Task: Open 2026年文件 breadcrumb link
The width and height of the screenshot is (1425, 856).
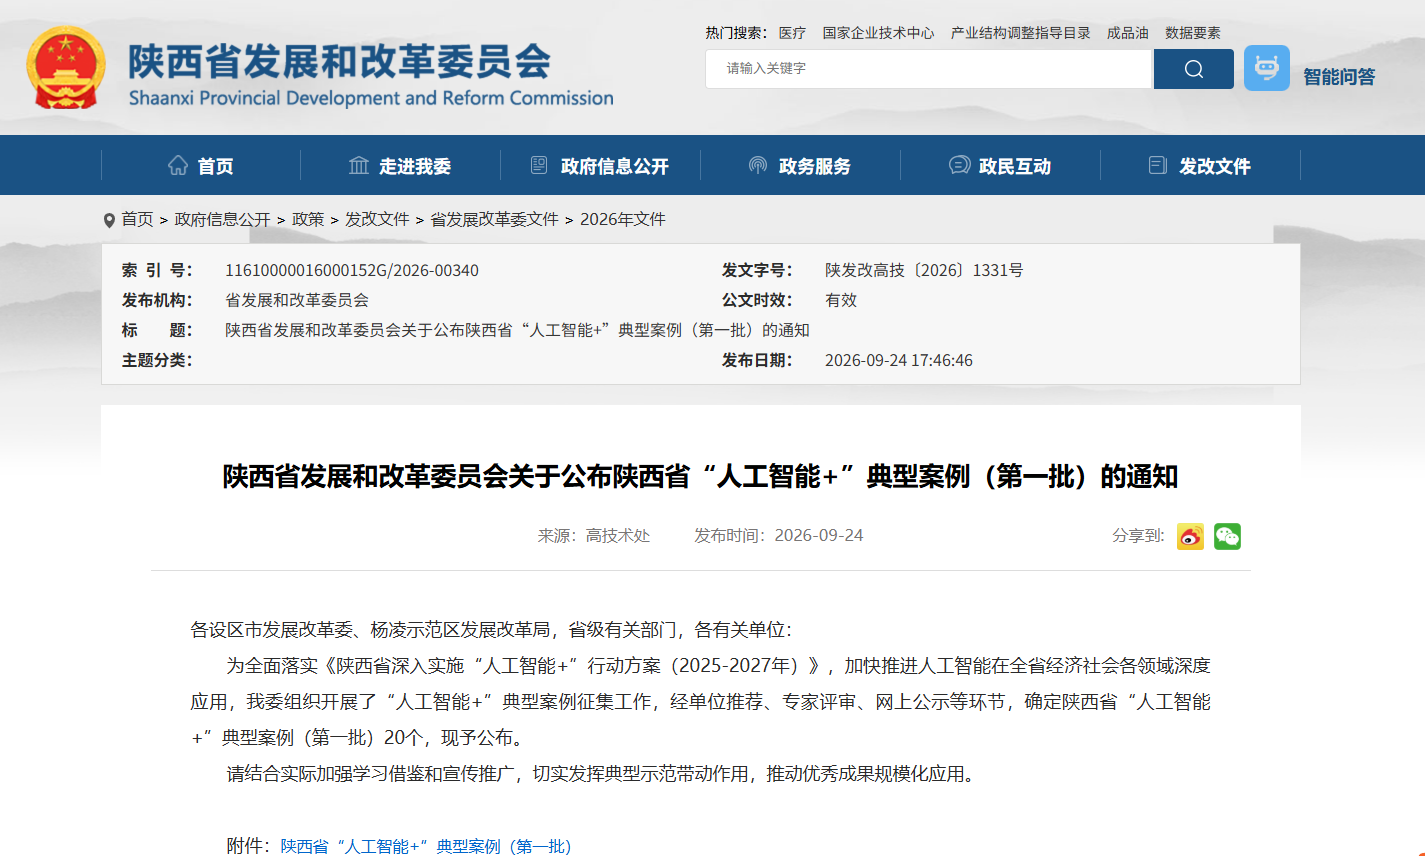Action: [623, 219]
